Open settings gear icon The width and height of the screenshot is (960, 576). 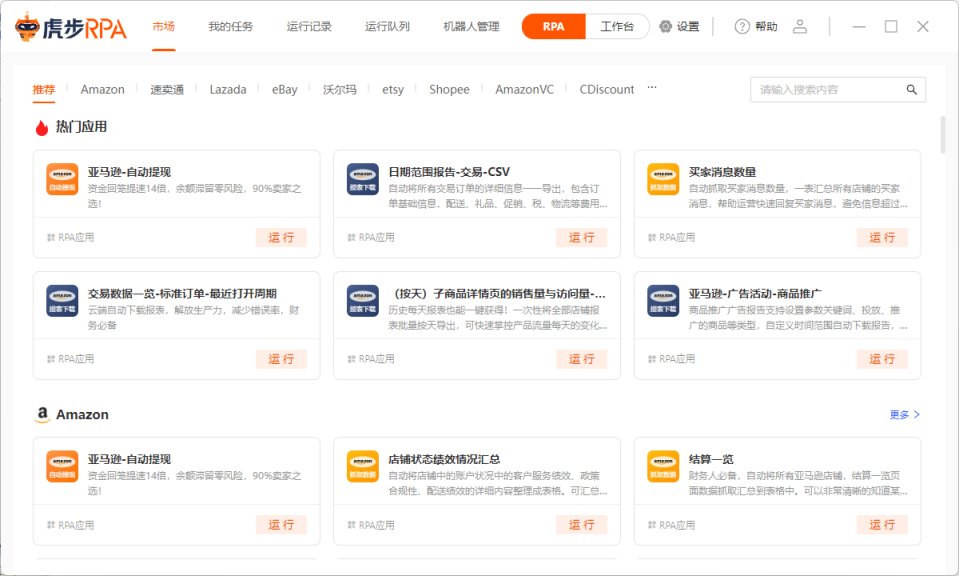pyautogui.click(x=666, y=26)
